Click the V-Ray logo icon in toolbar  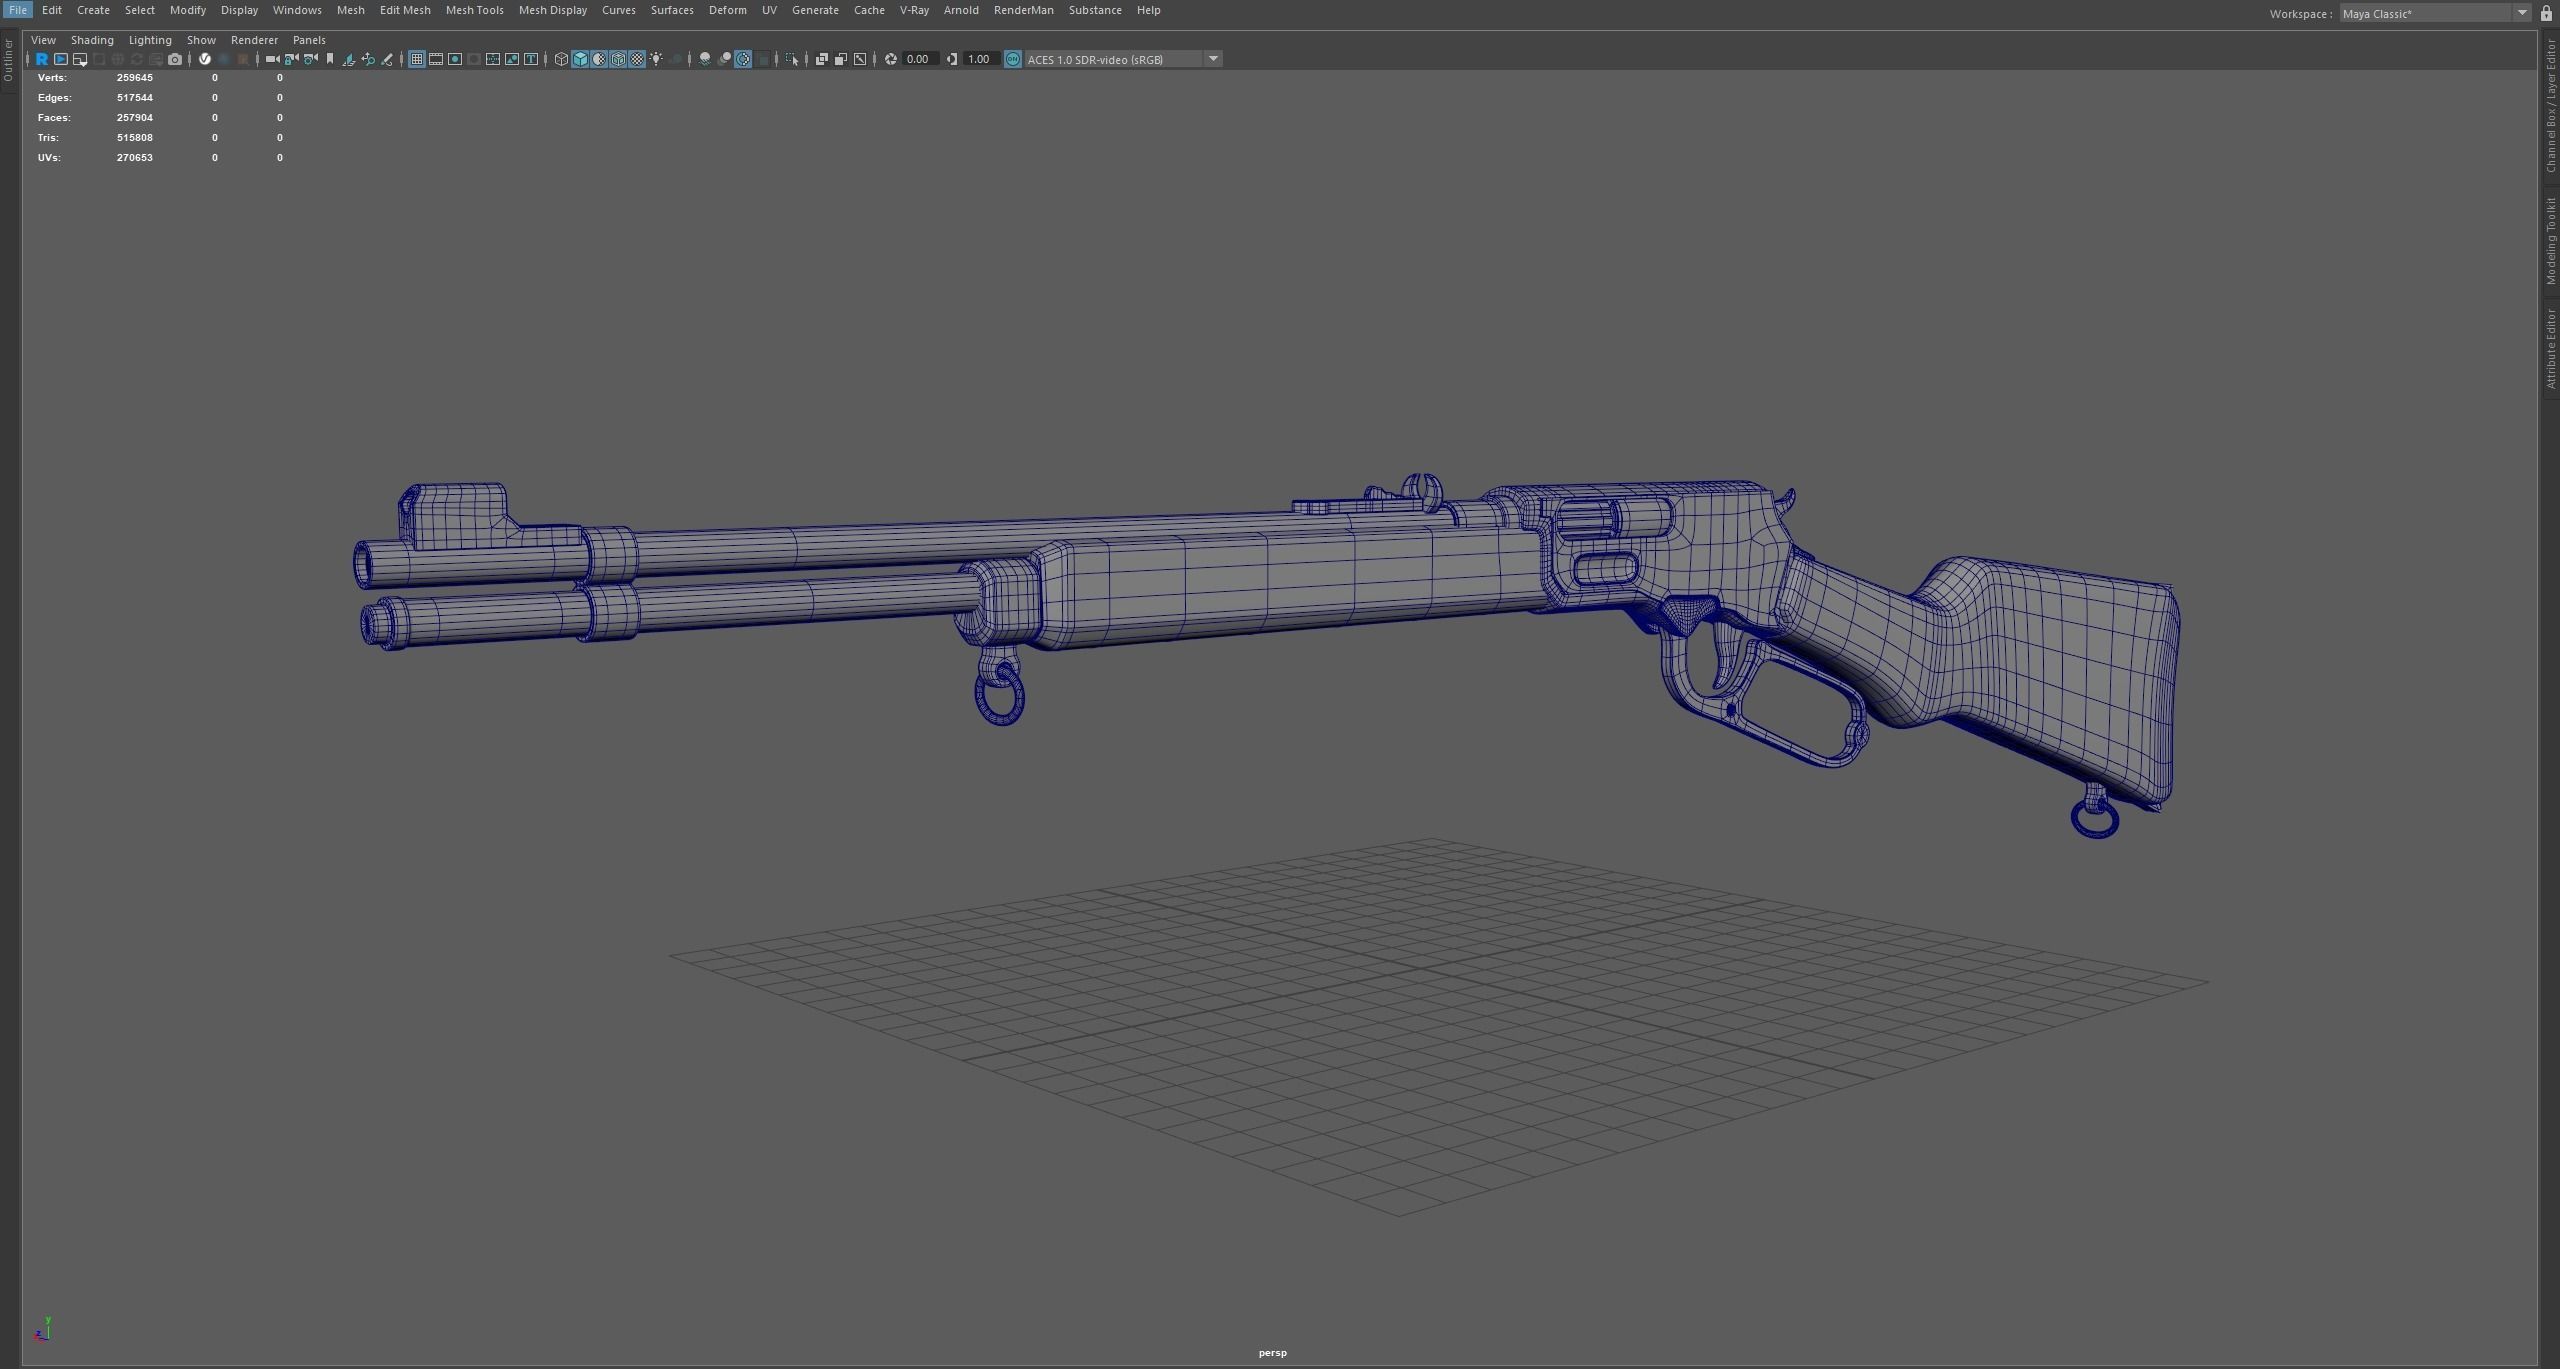coord(205,59)
